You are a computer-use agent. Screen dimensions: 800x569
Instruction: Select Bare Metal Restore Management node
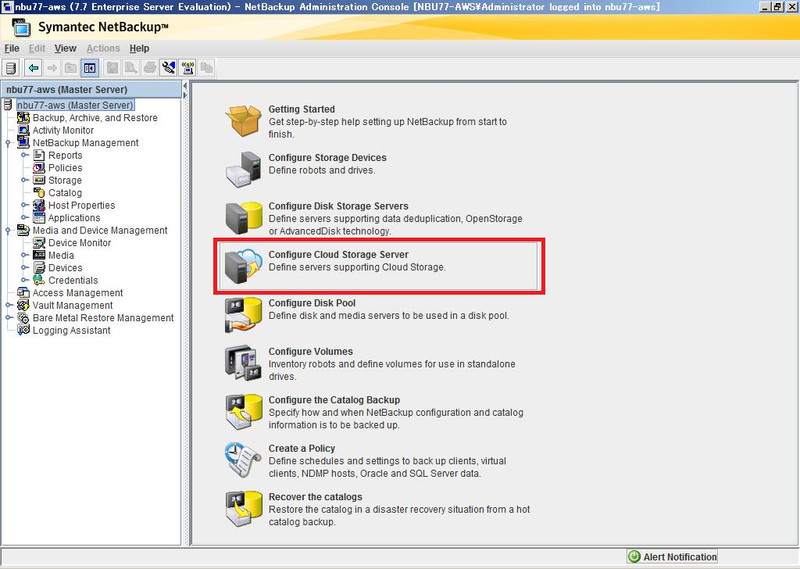103,318
